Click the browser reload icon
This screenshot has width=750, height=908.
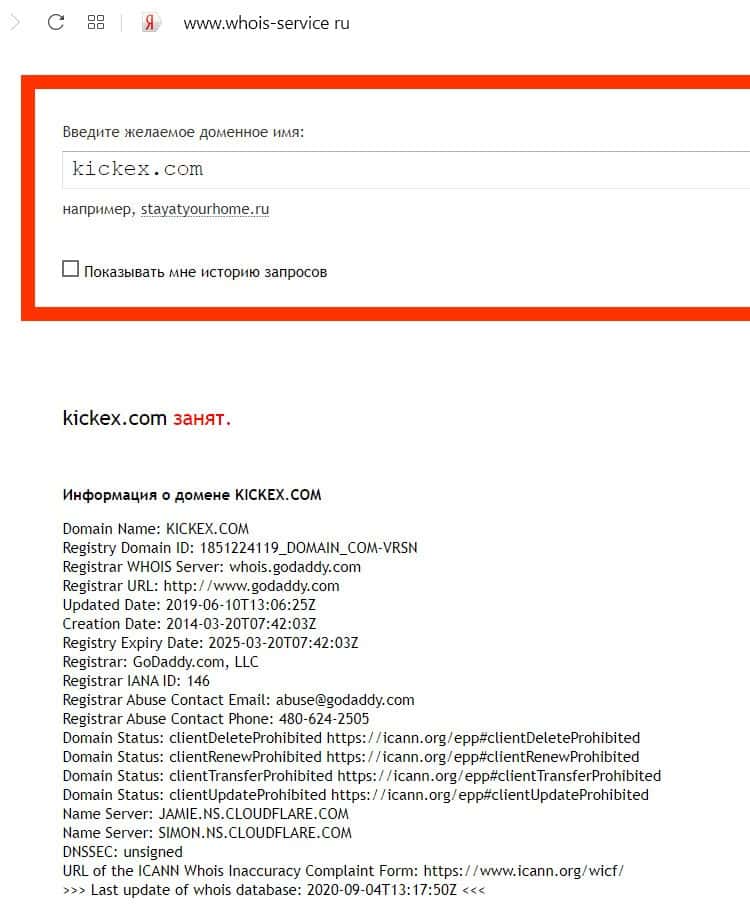[x=56, y=23]
